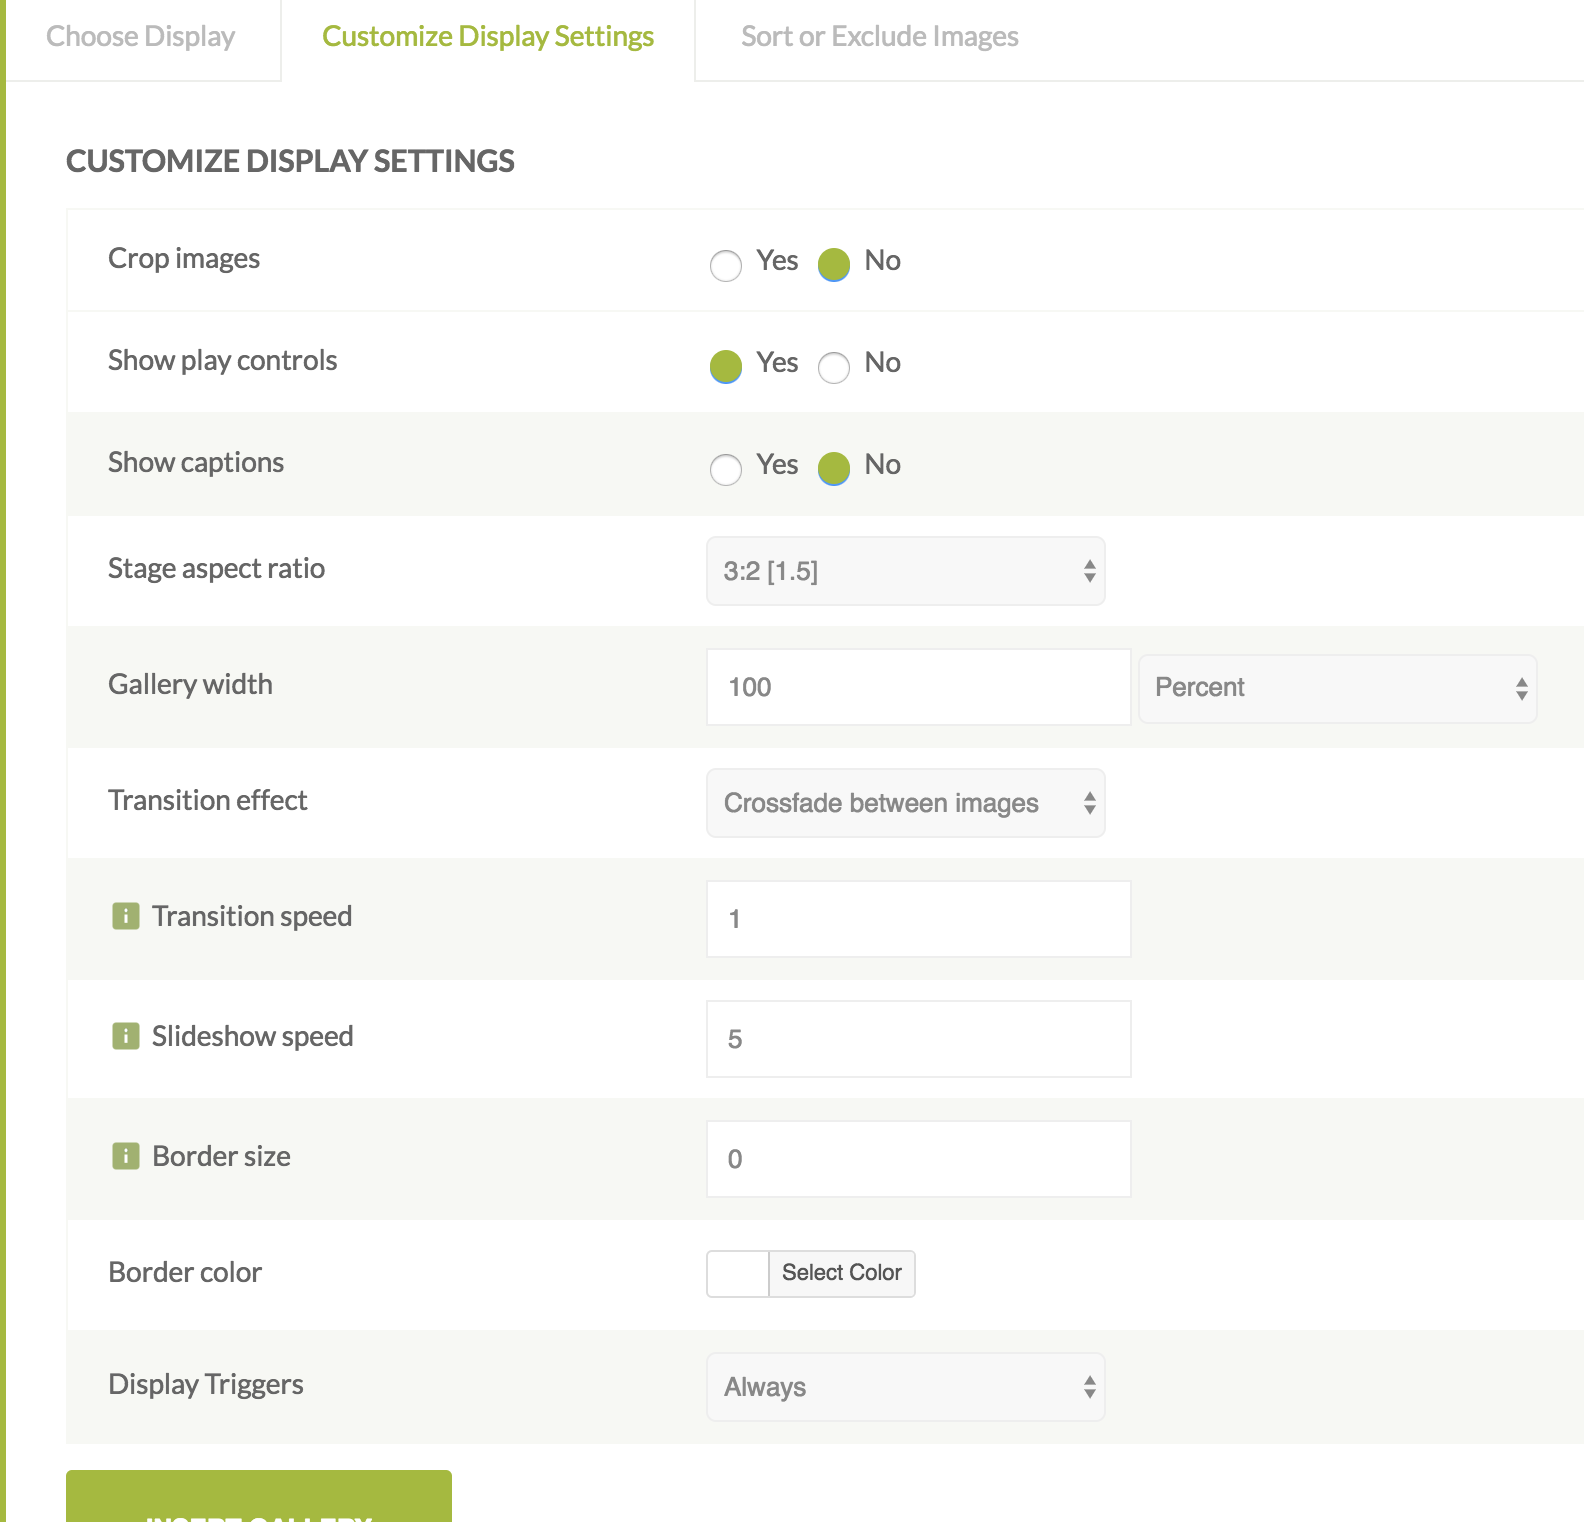Click the Border size info icon
1584x1522 pixels.
126,1156
